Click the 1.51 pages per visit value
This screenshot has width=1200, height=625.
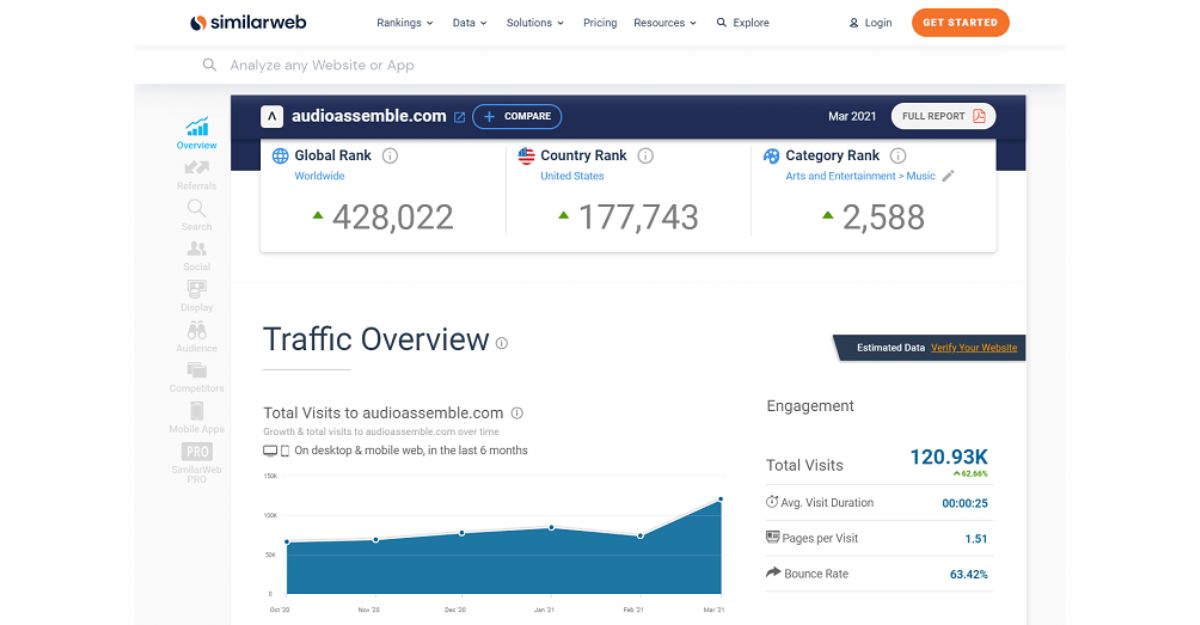pyautogui.click(x=977, y=539)
